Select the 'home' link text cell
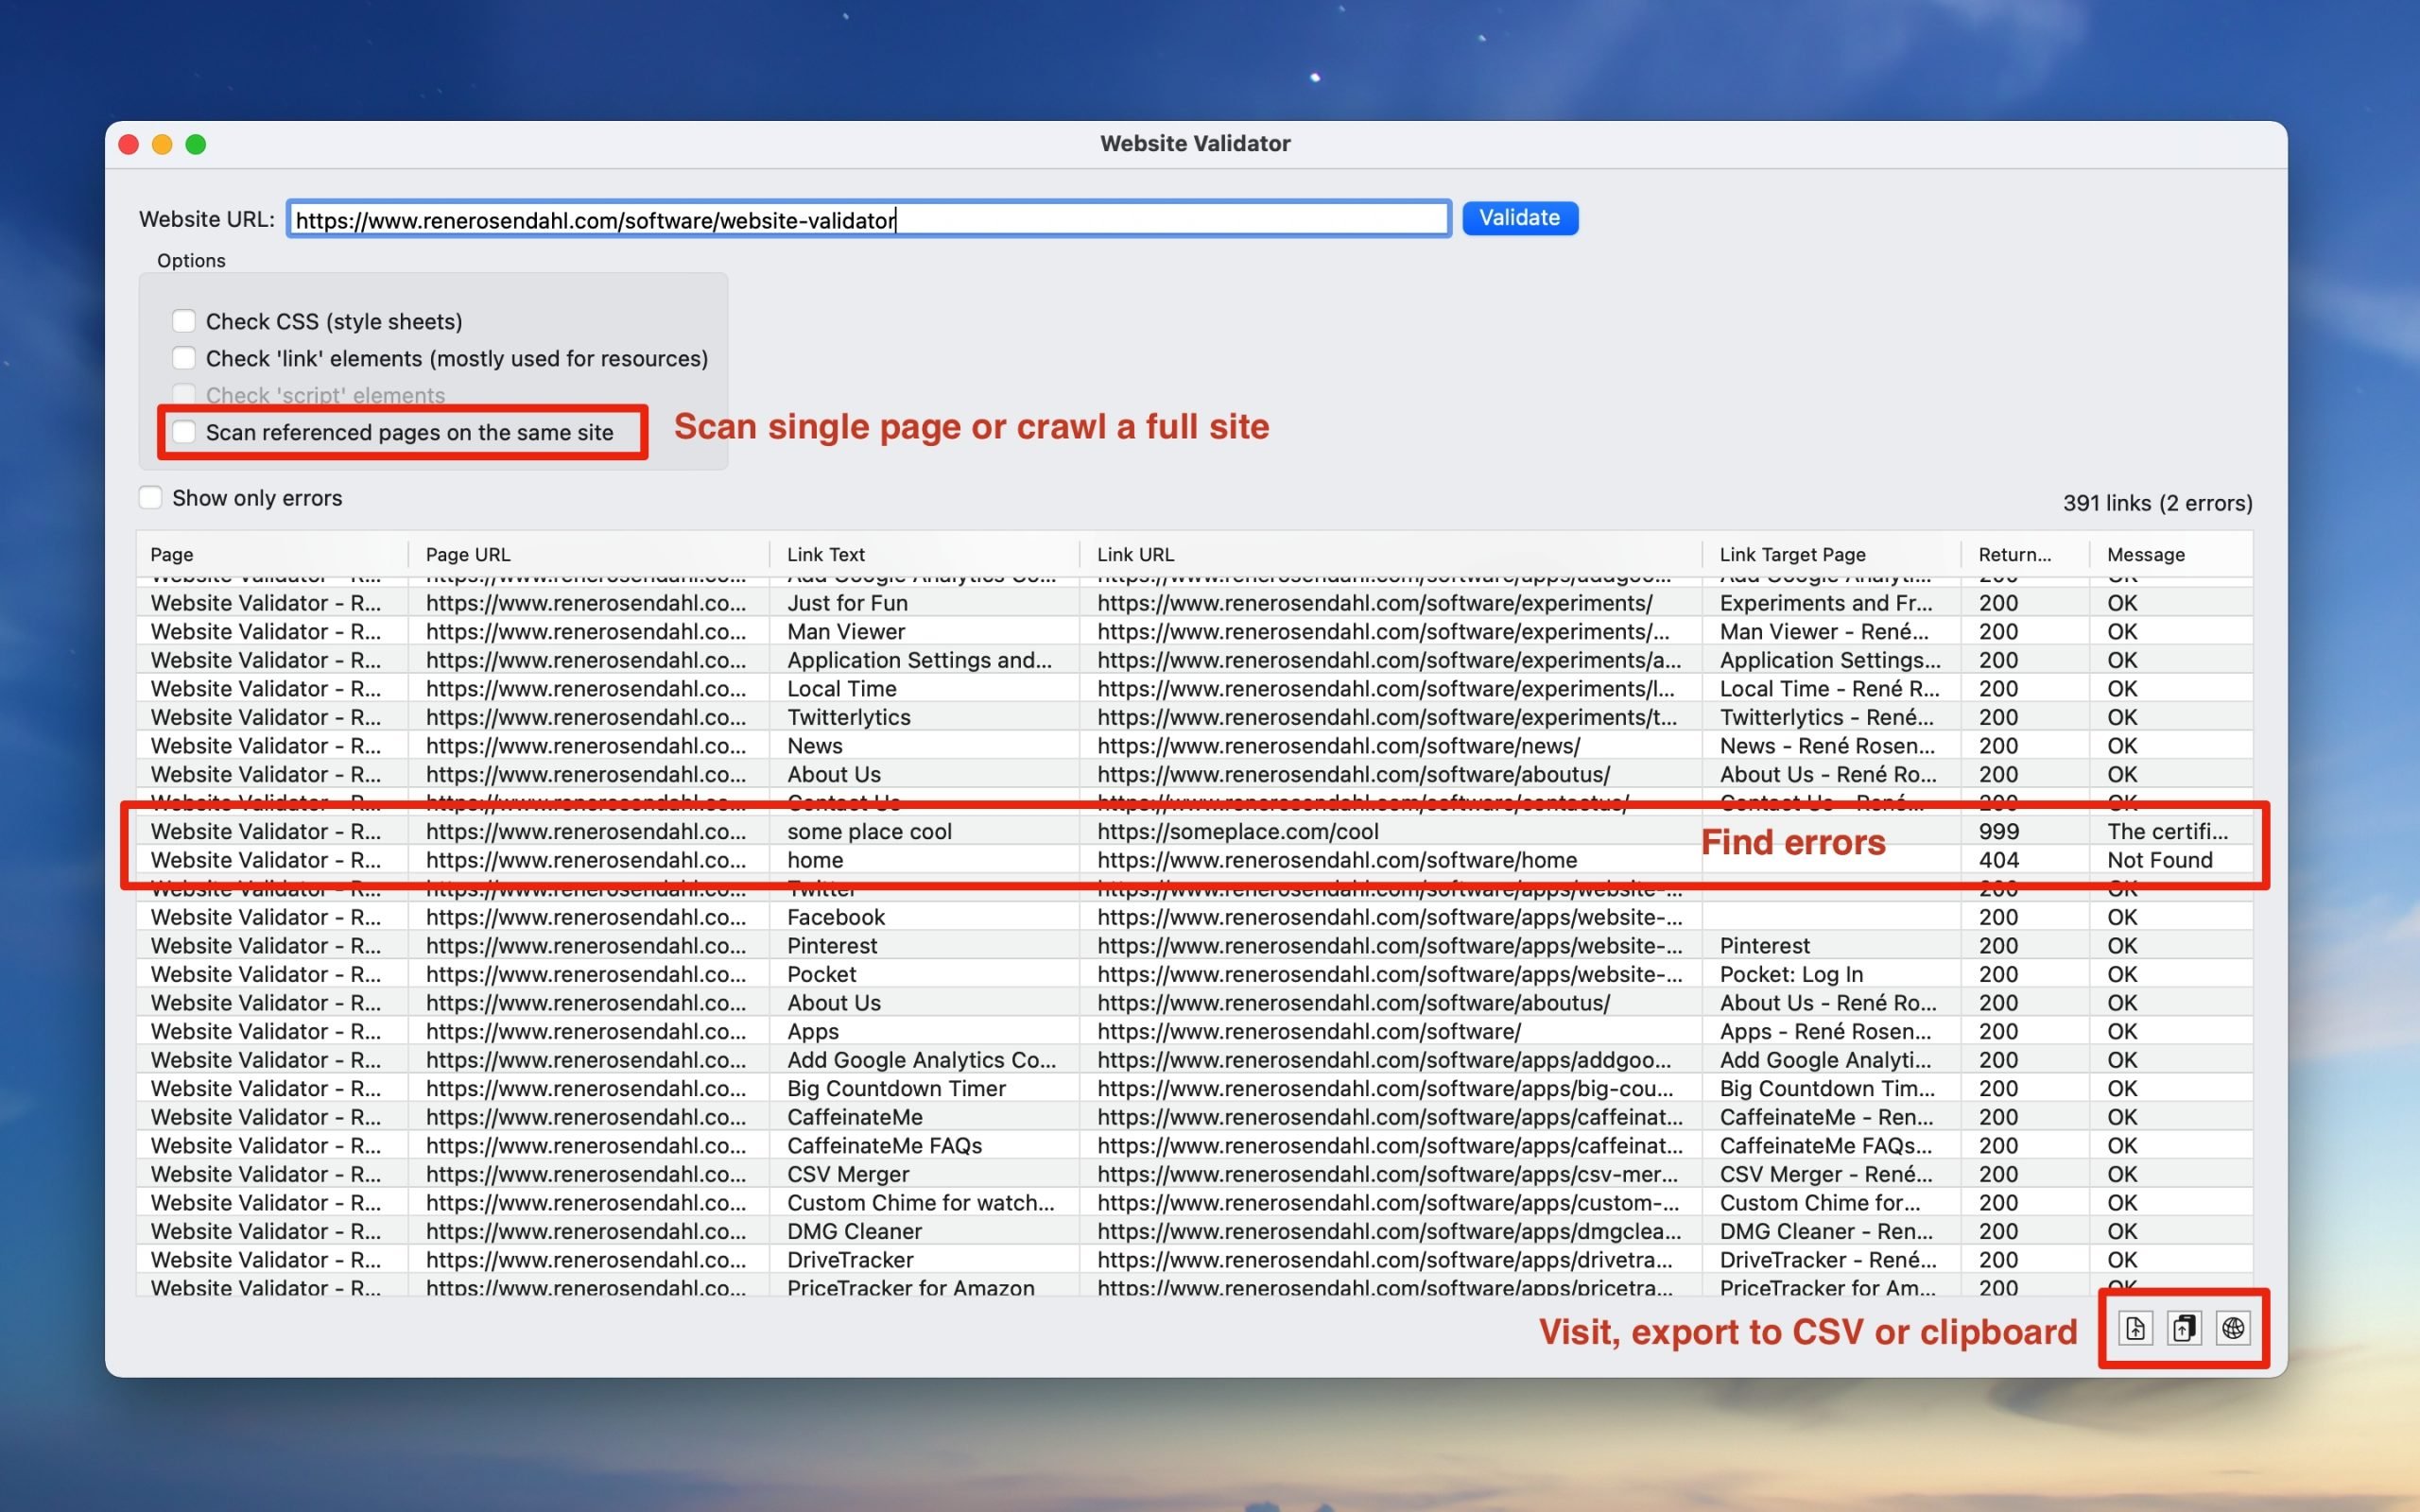The height and width of the screenshot is (1512, 2420). tap(815, 860)
